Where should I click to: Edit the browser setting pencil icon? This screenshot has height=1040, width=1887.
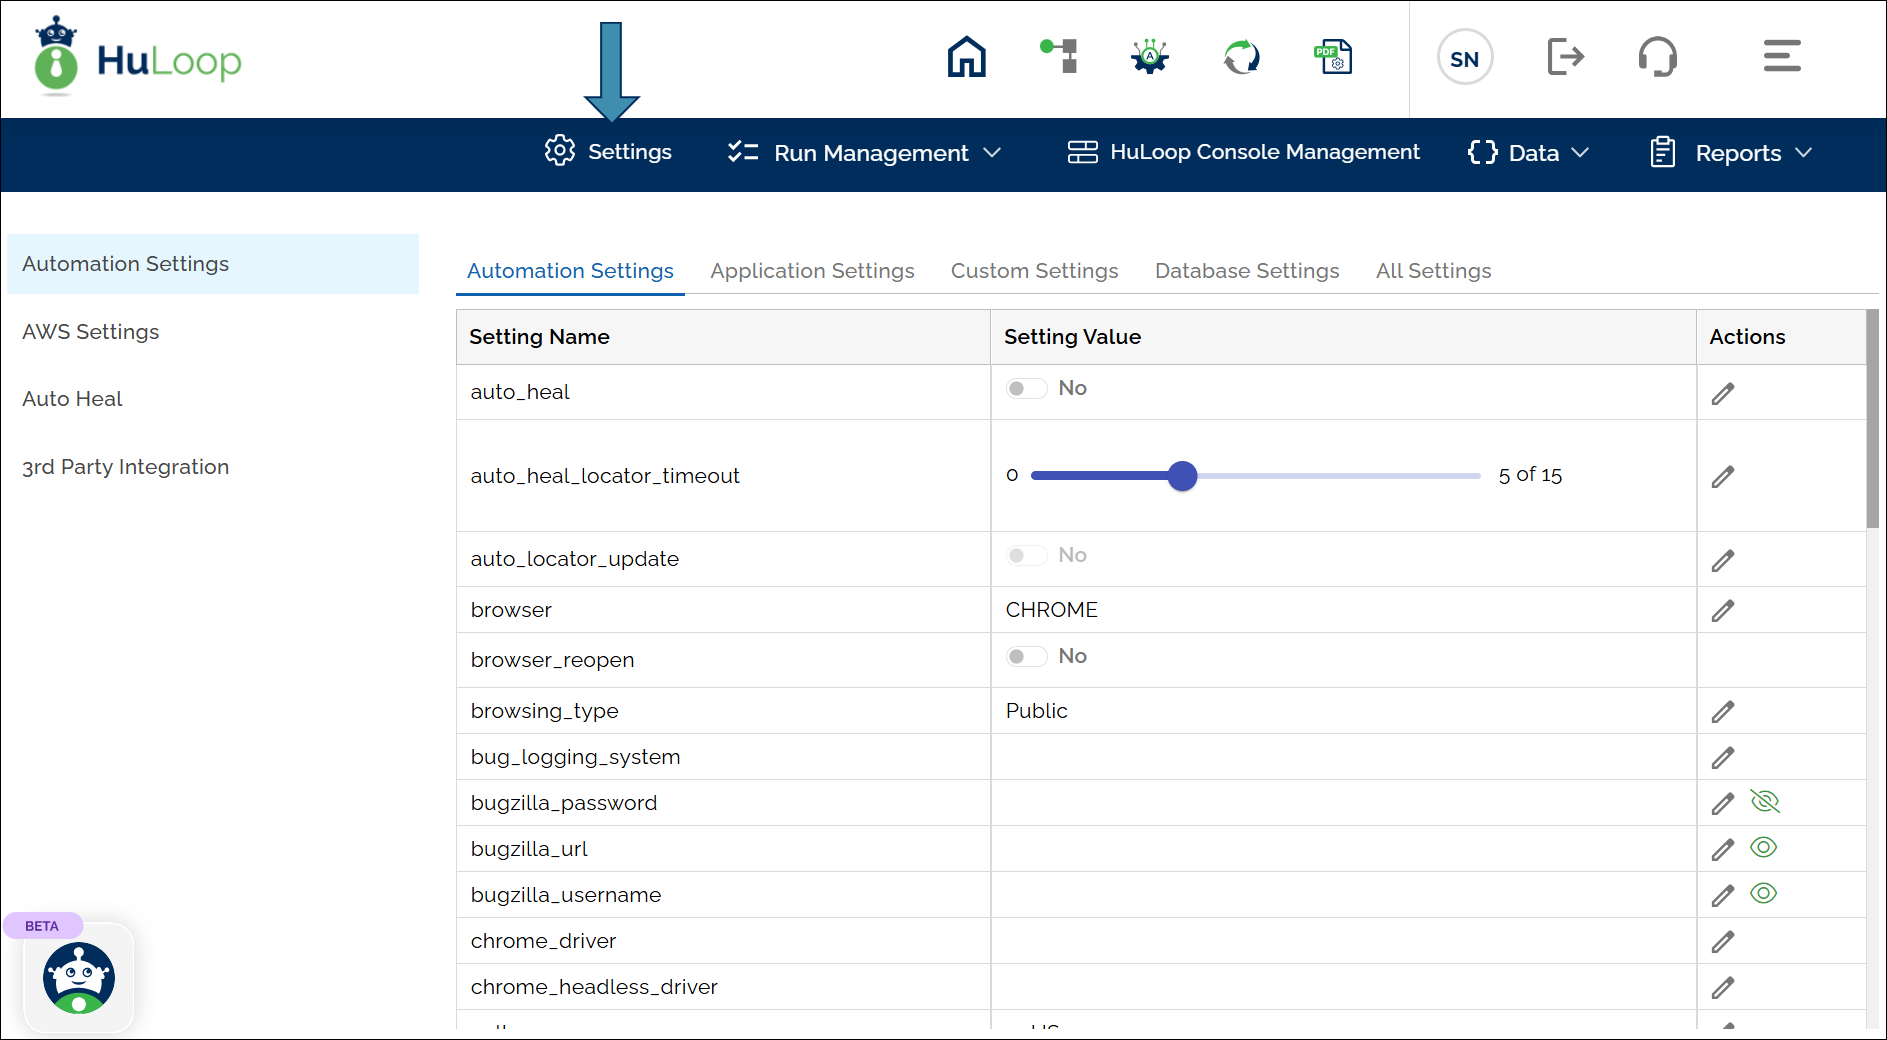click(x=1722, y=611)
